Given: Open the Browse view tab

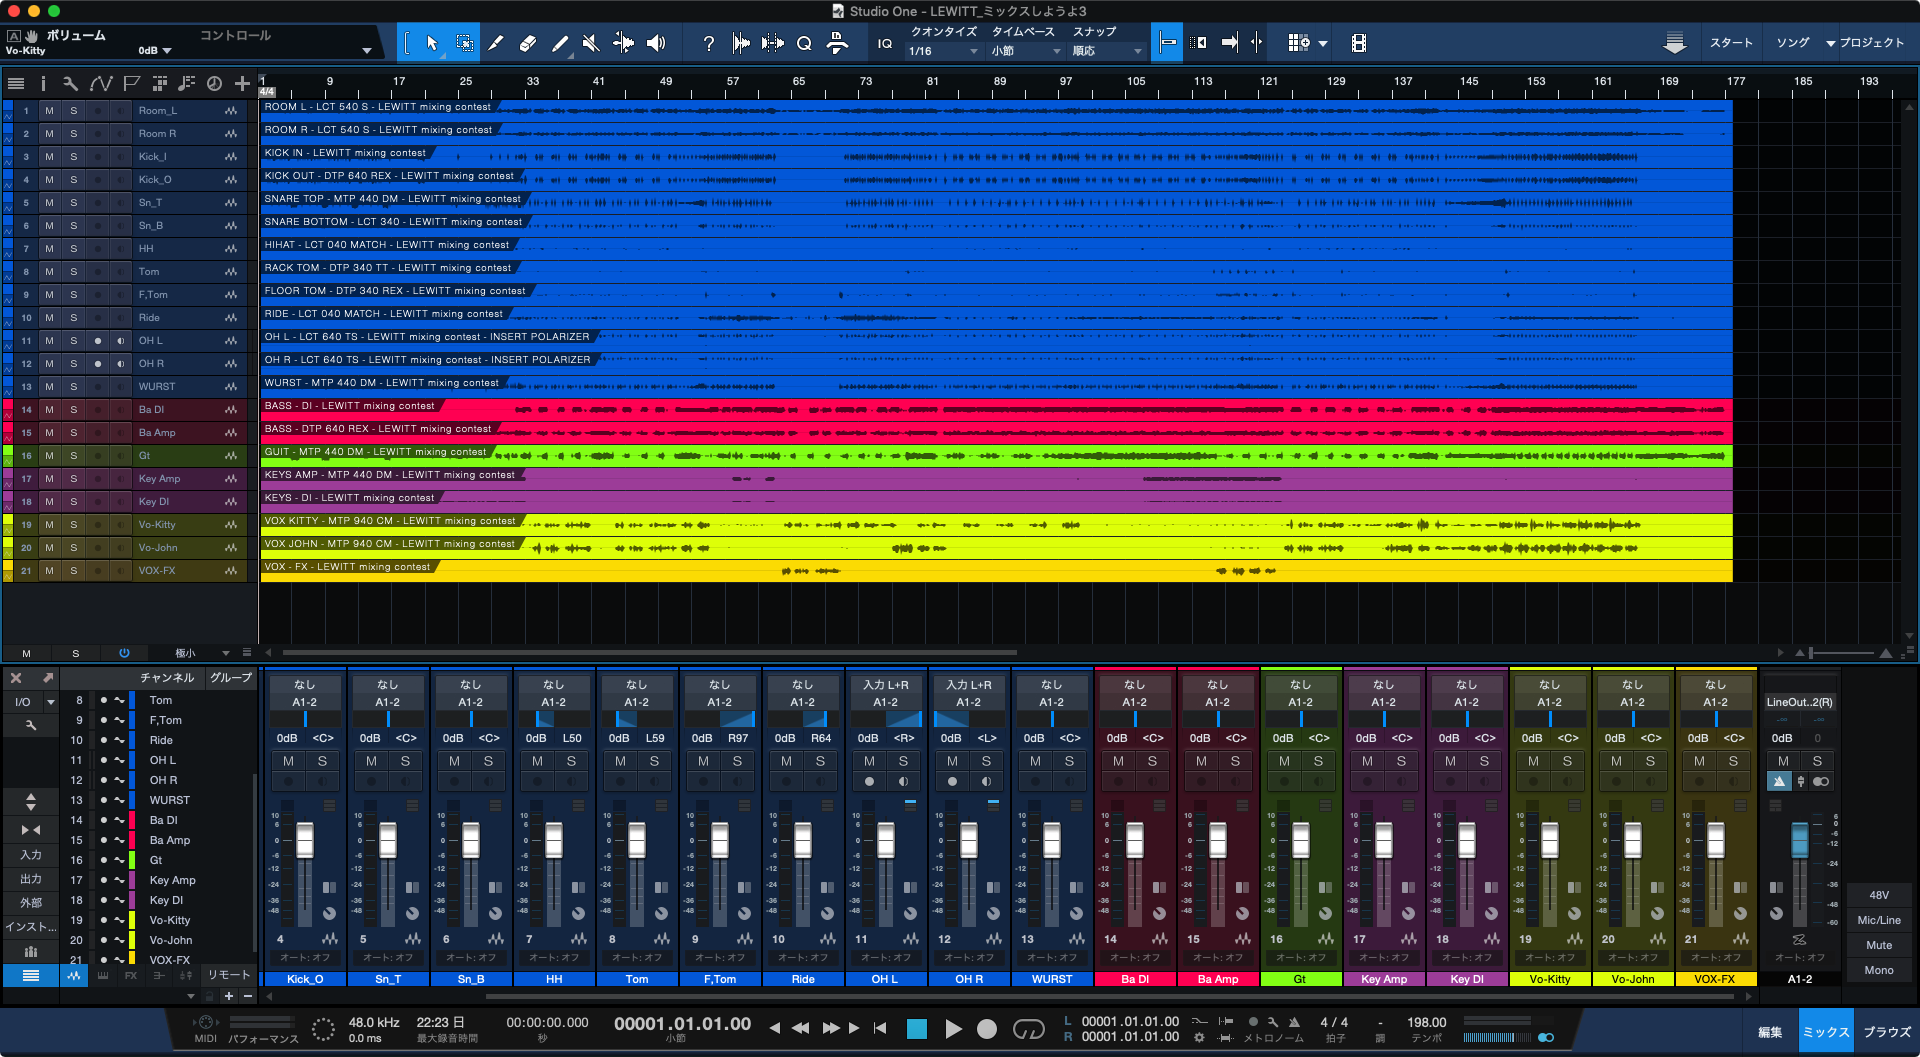Looking at the screenshot, I should tap(1887, 1032).
